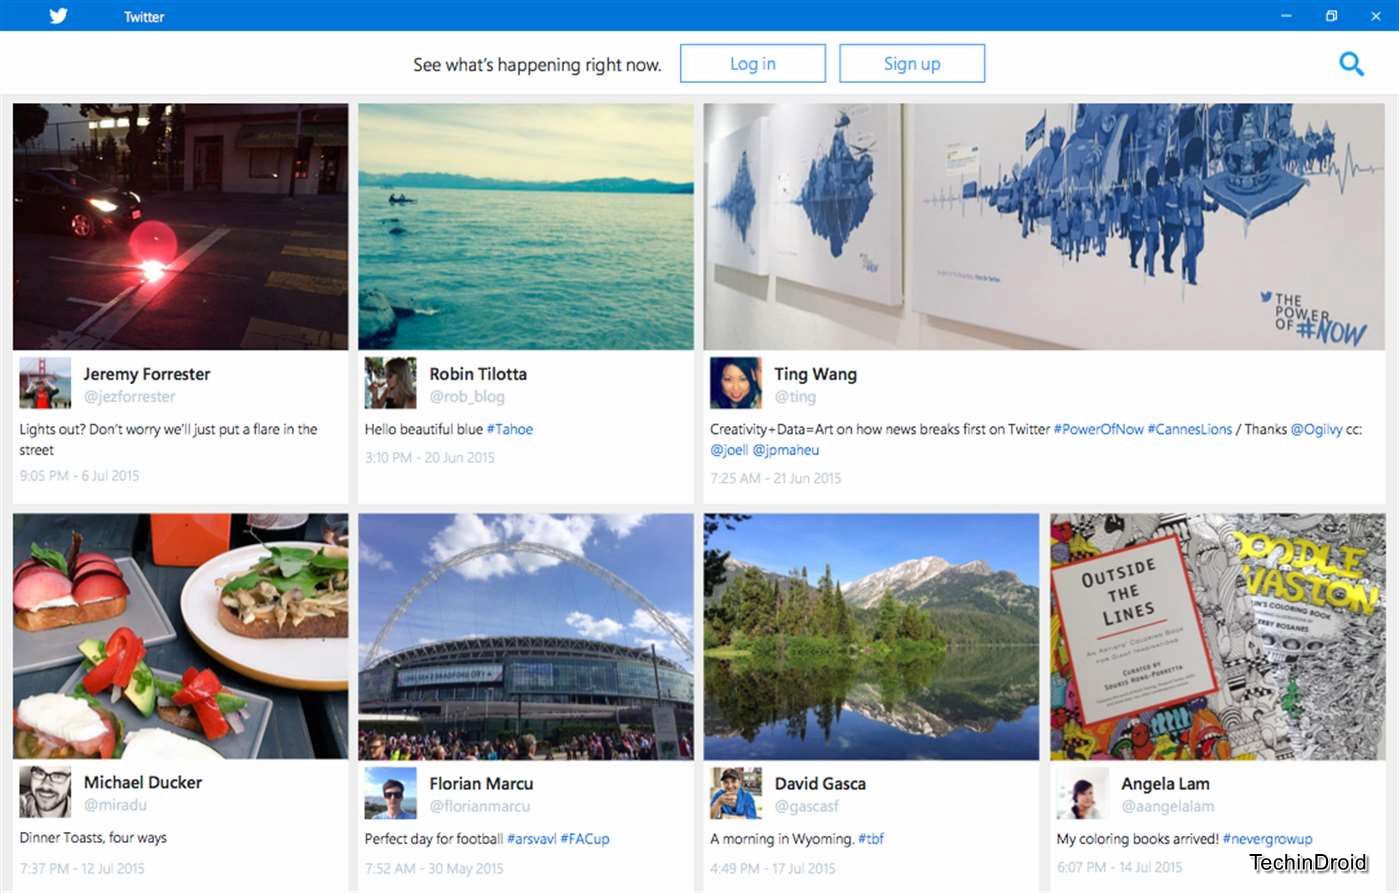The image size is (1399, 893).
Task: Open the Michael Ducker name link
Action: (x=143, y=782)
